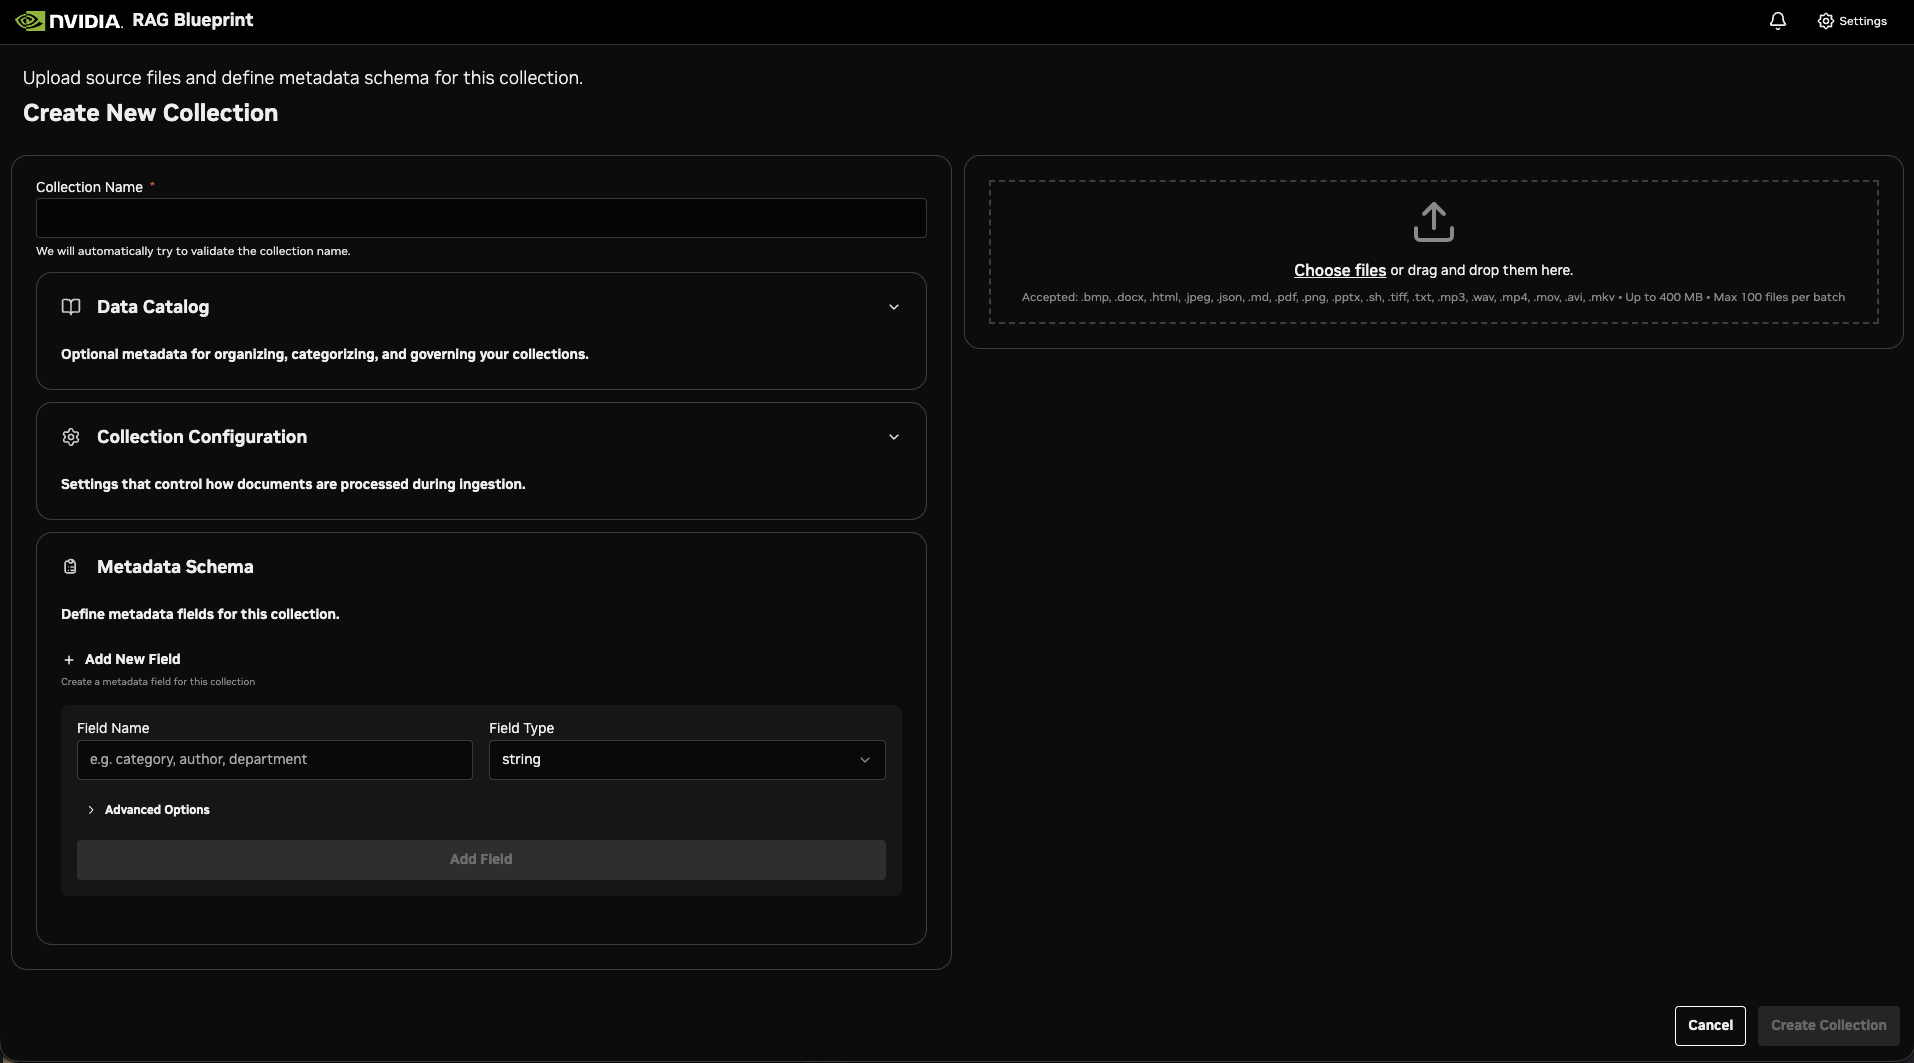1914x1063 pixels.
Task: Click the Choose files link
Action: coord(1339,270)
